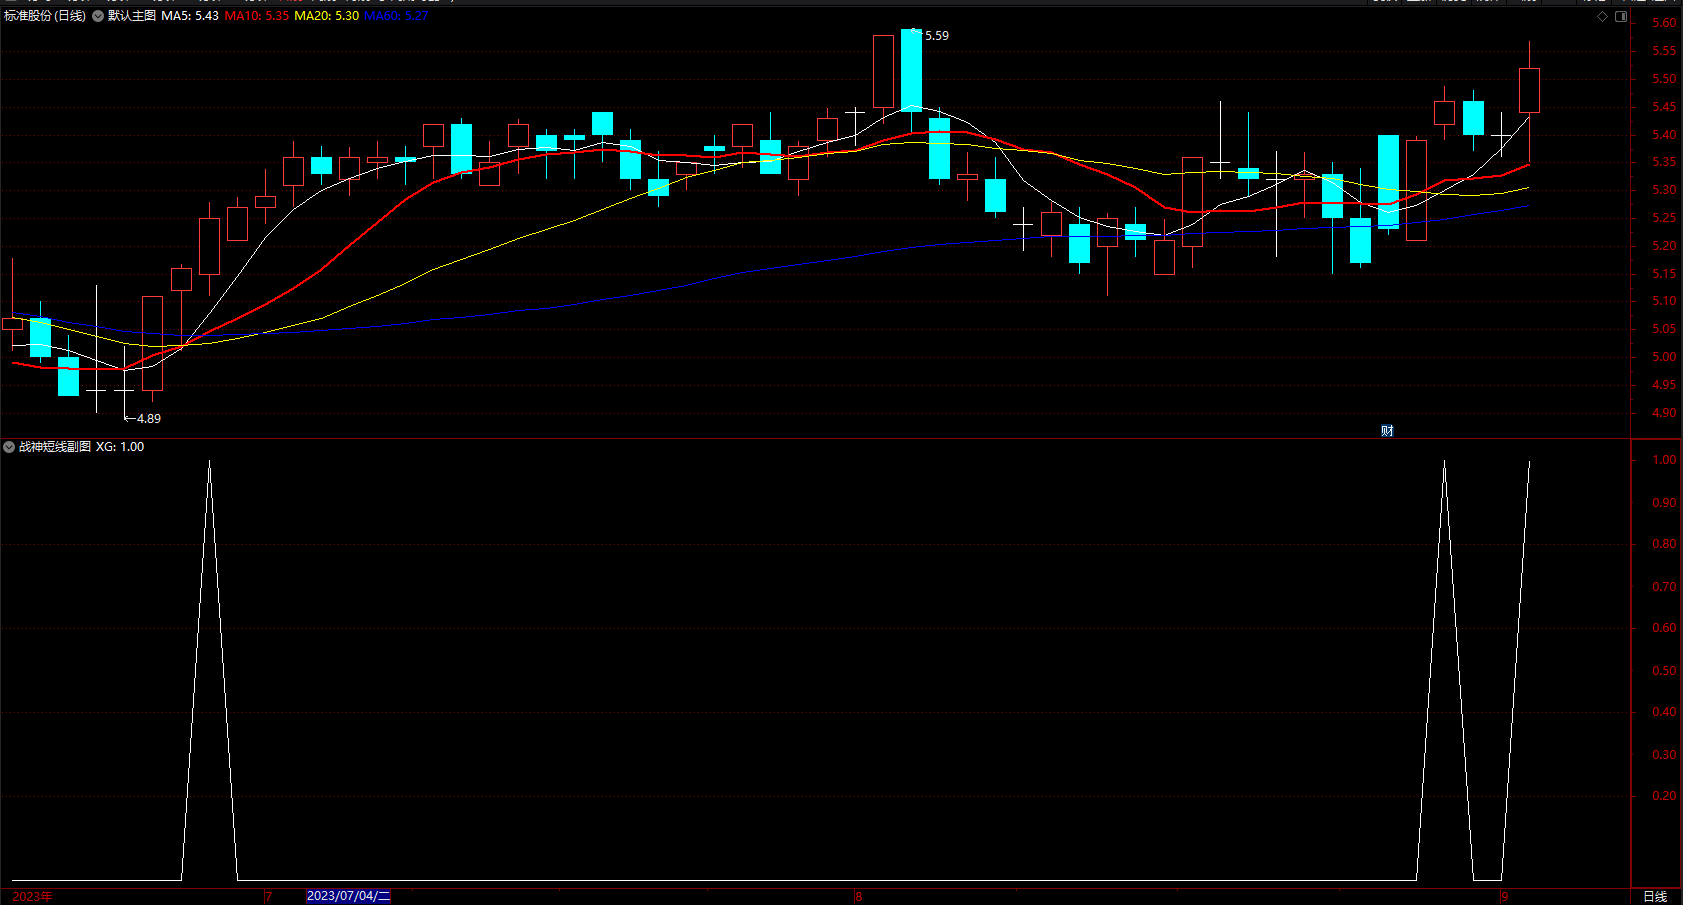The height and width of the screenshot is (905, 1683).
Task: Click the 5.59 high price label
Action: click(937, 36)
